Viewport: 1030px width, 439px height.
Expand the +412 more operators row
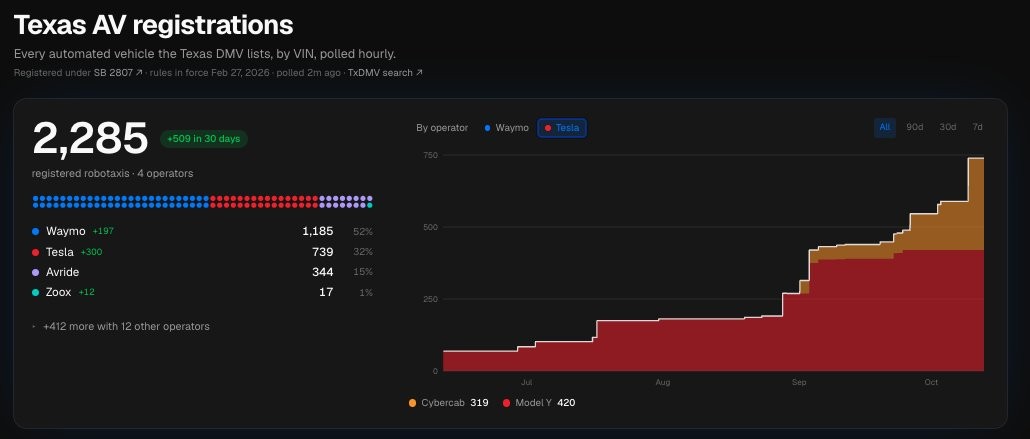(x=121, y=326)
